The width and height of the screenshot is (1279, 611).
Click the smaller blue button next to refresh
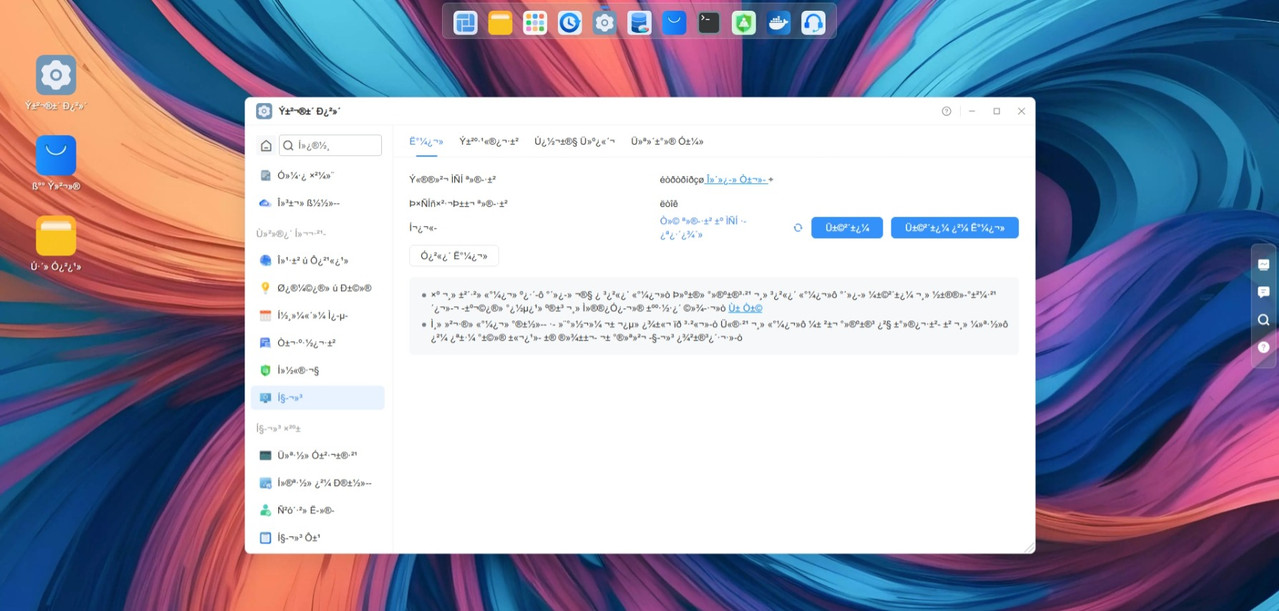tap(847, 228)
